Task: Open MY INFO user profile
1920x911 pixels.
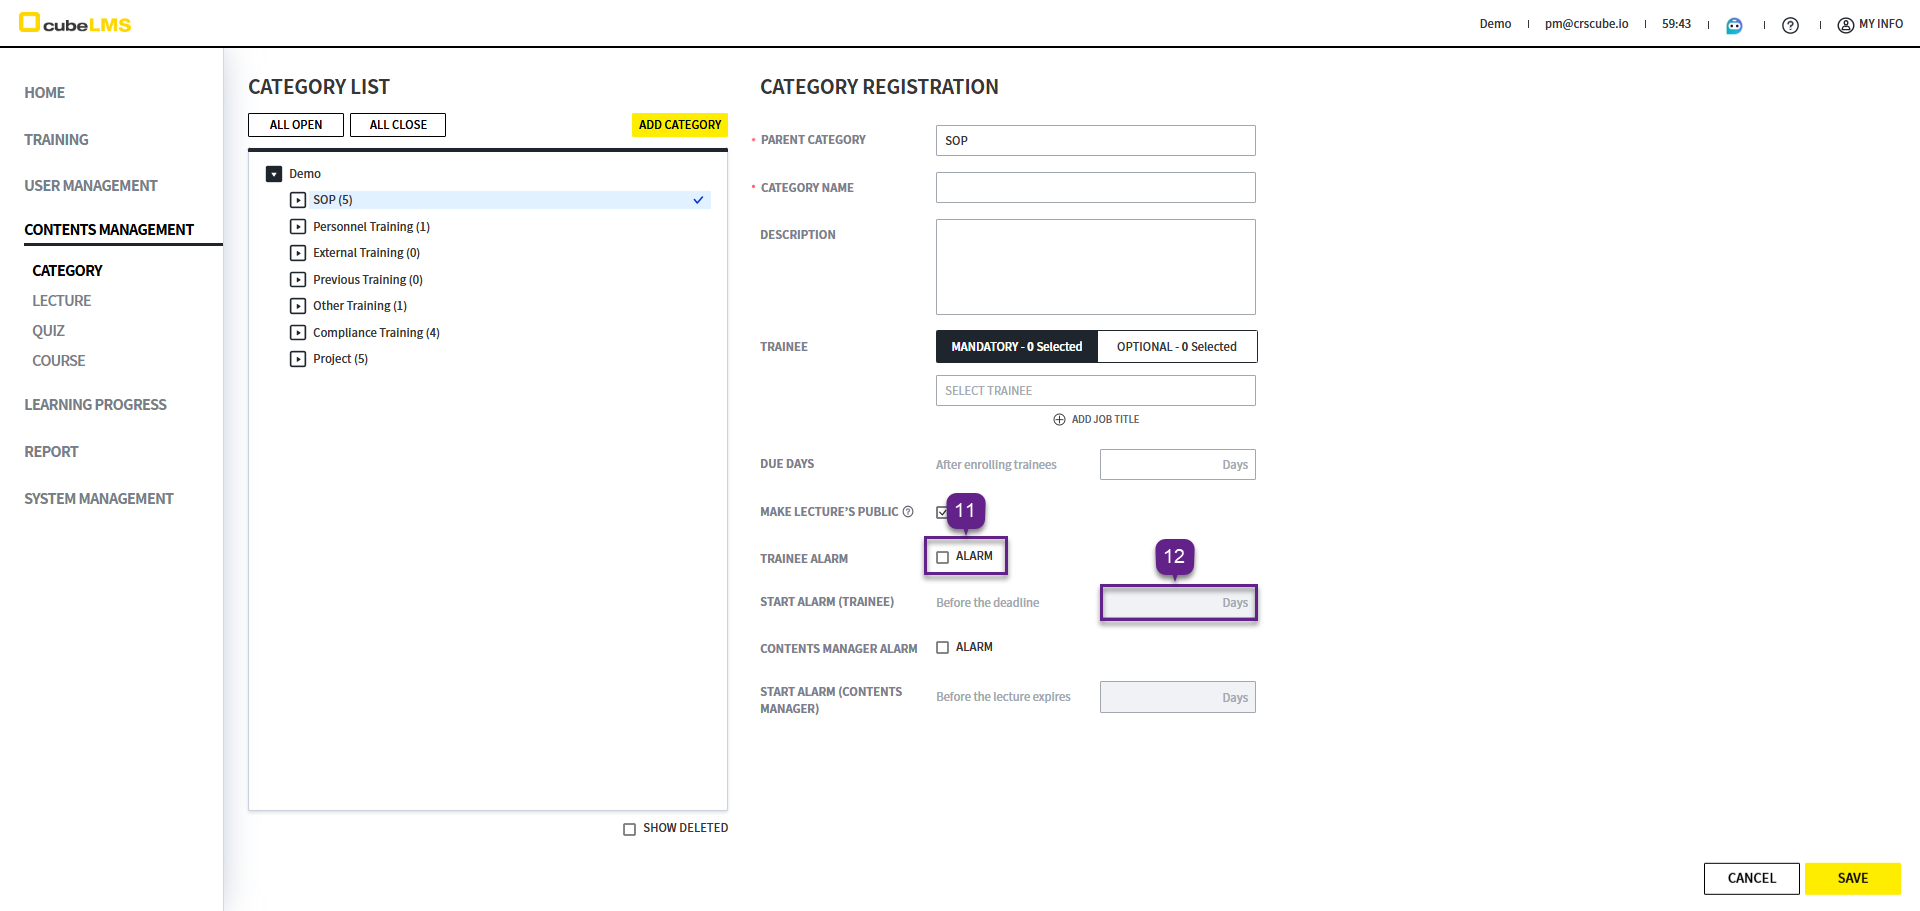Action: (1870, 24)
